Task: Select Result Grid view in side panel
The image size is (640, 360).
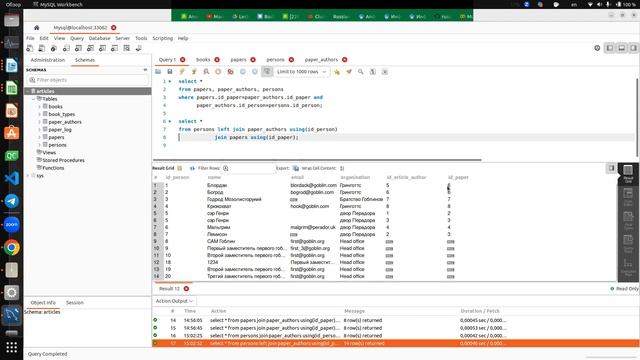Action: [628, 173]
